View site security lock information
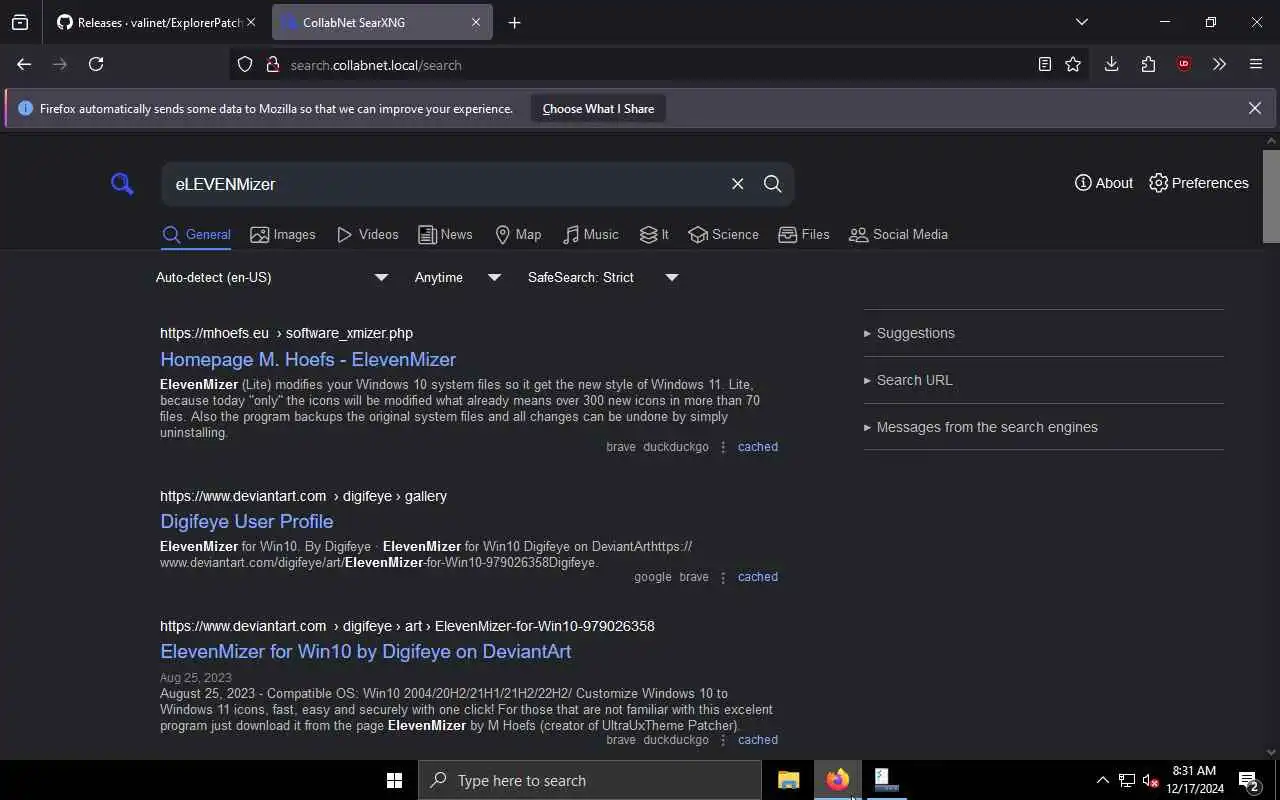 coord(272,65)
